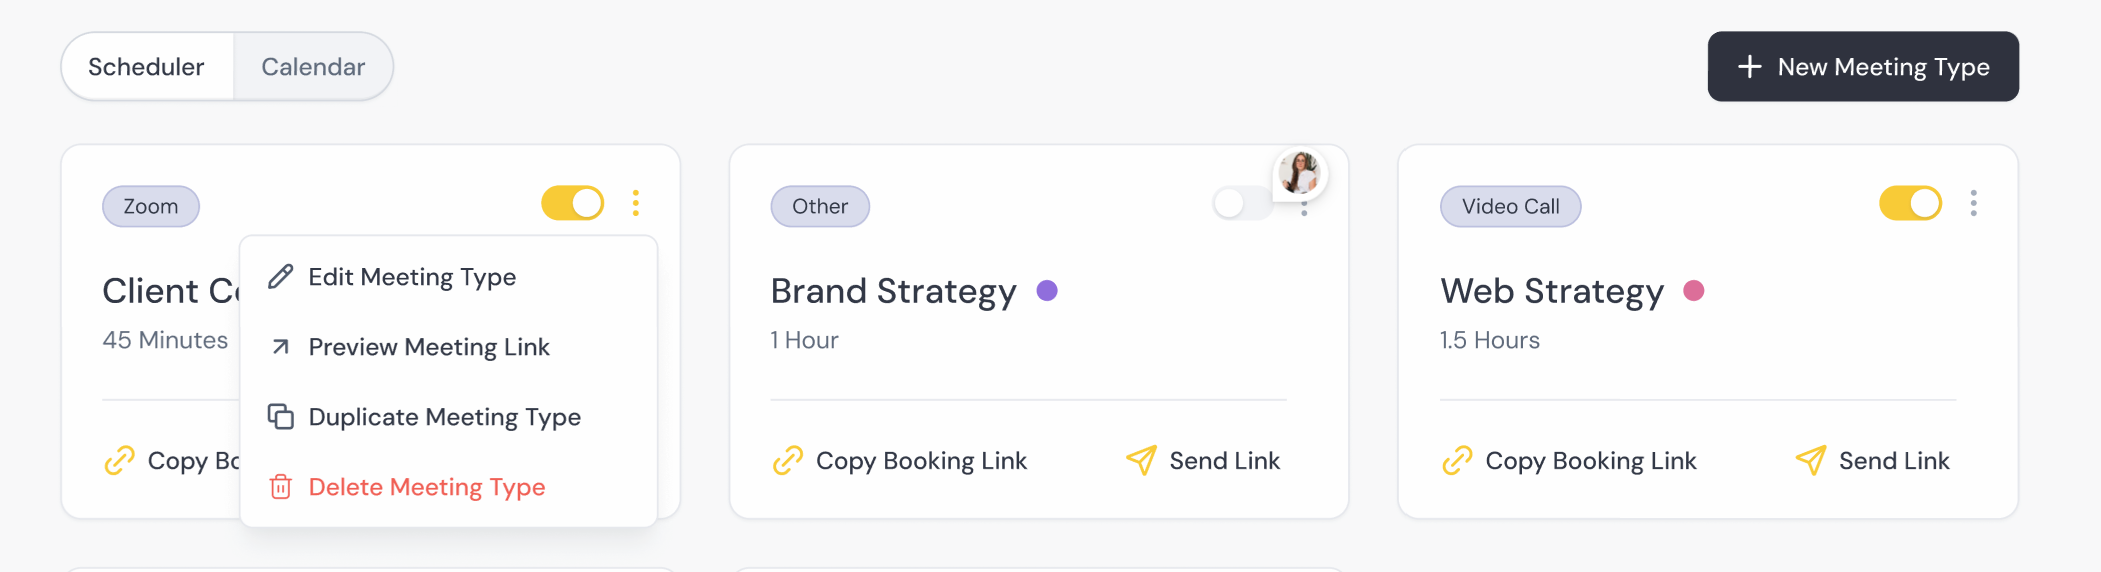The image size is (2101, 572).
Task: Click the trash icon beside Delete Meeting Type
Action: [x=281, y=487]
